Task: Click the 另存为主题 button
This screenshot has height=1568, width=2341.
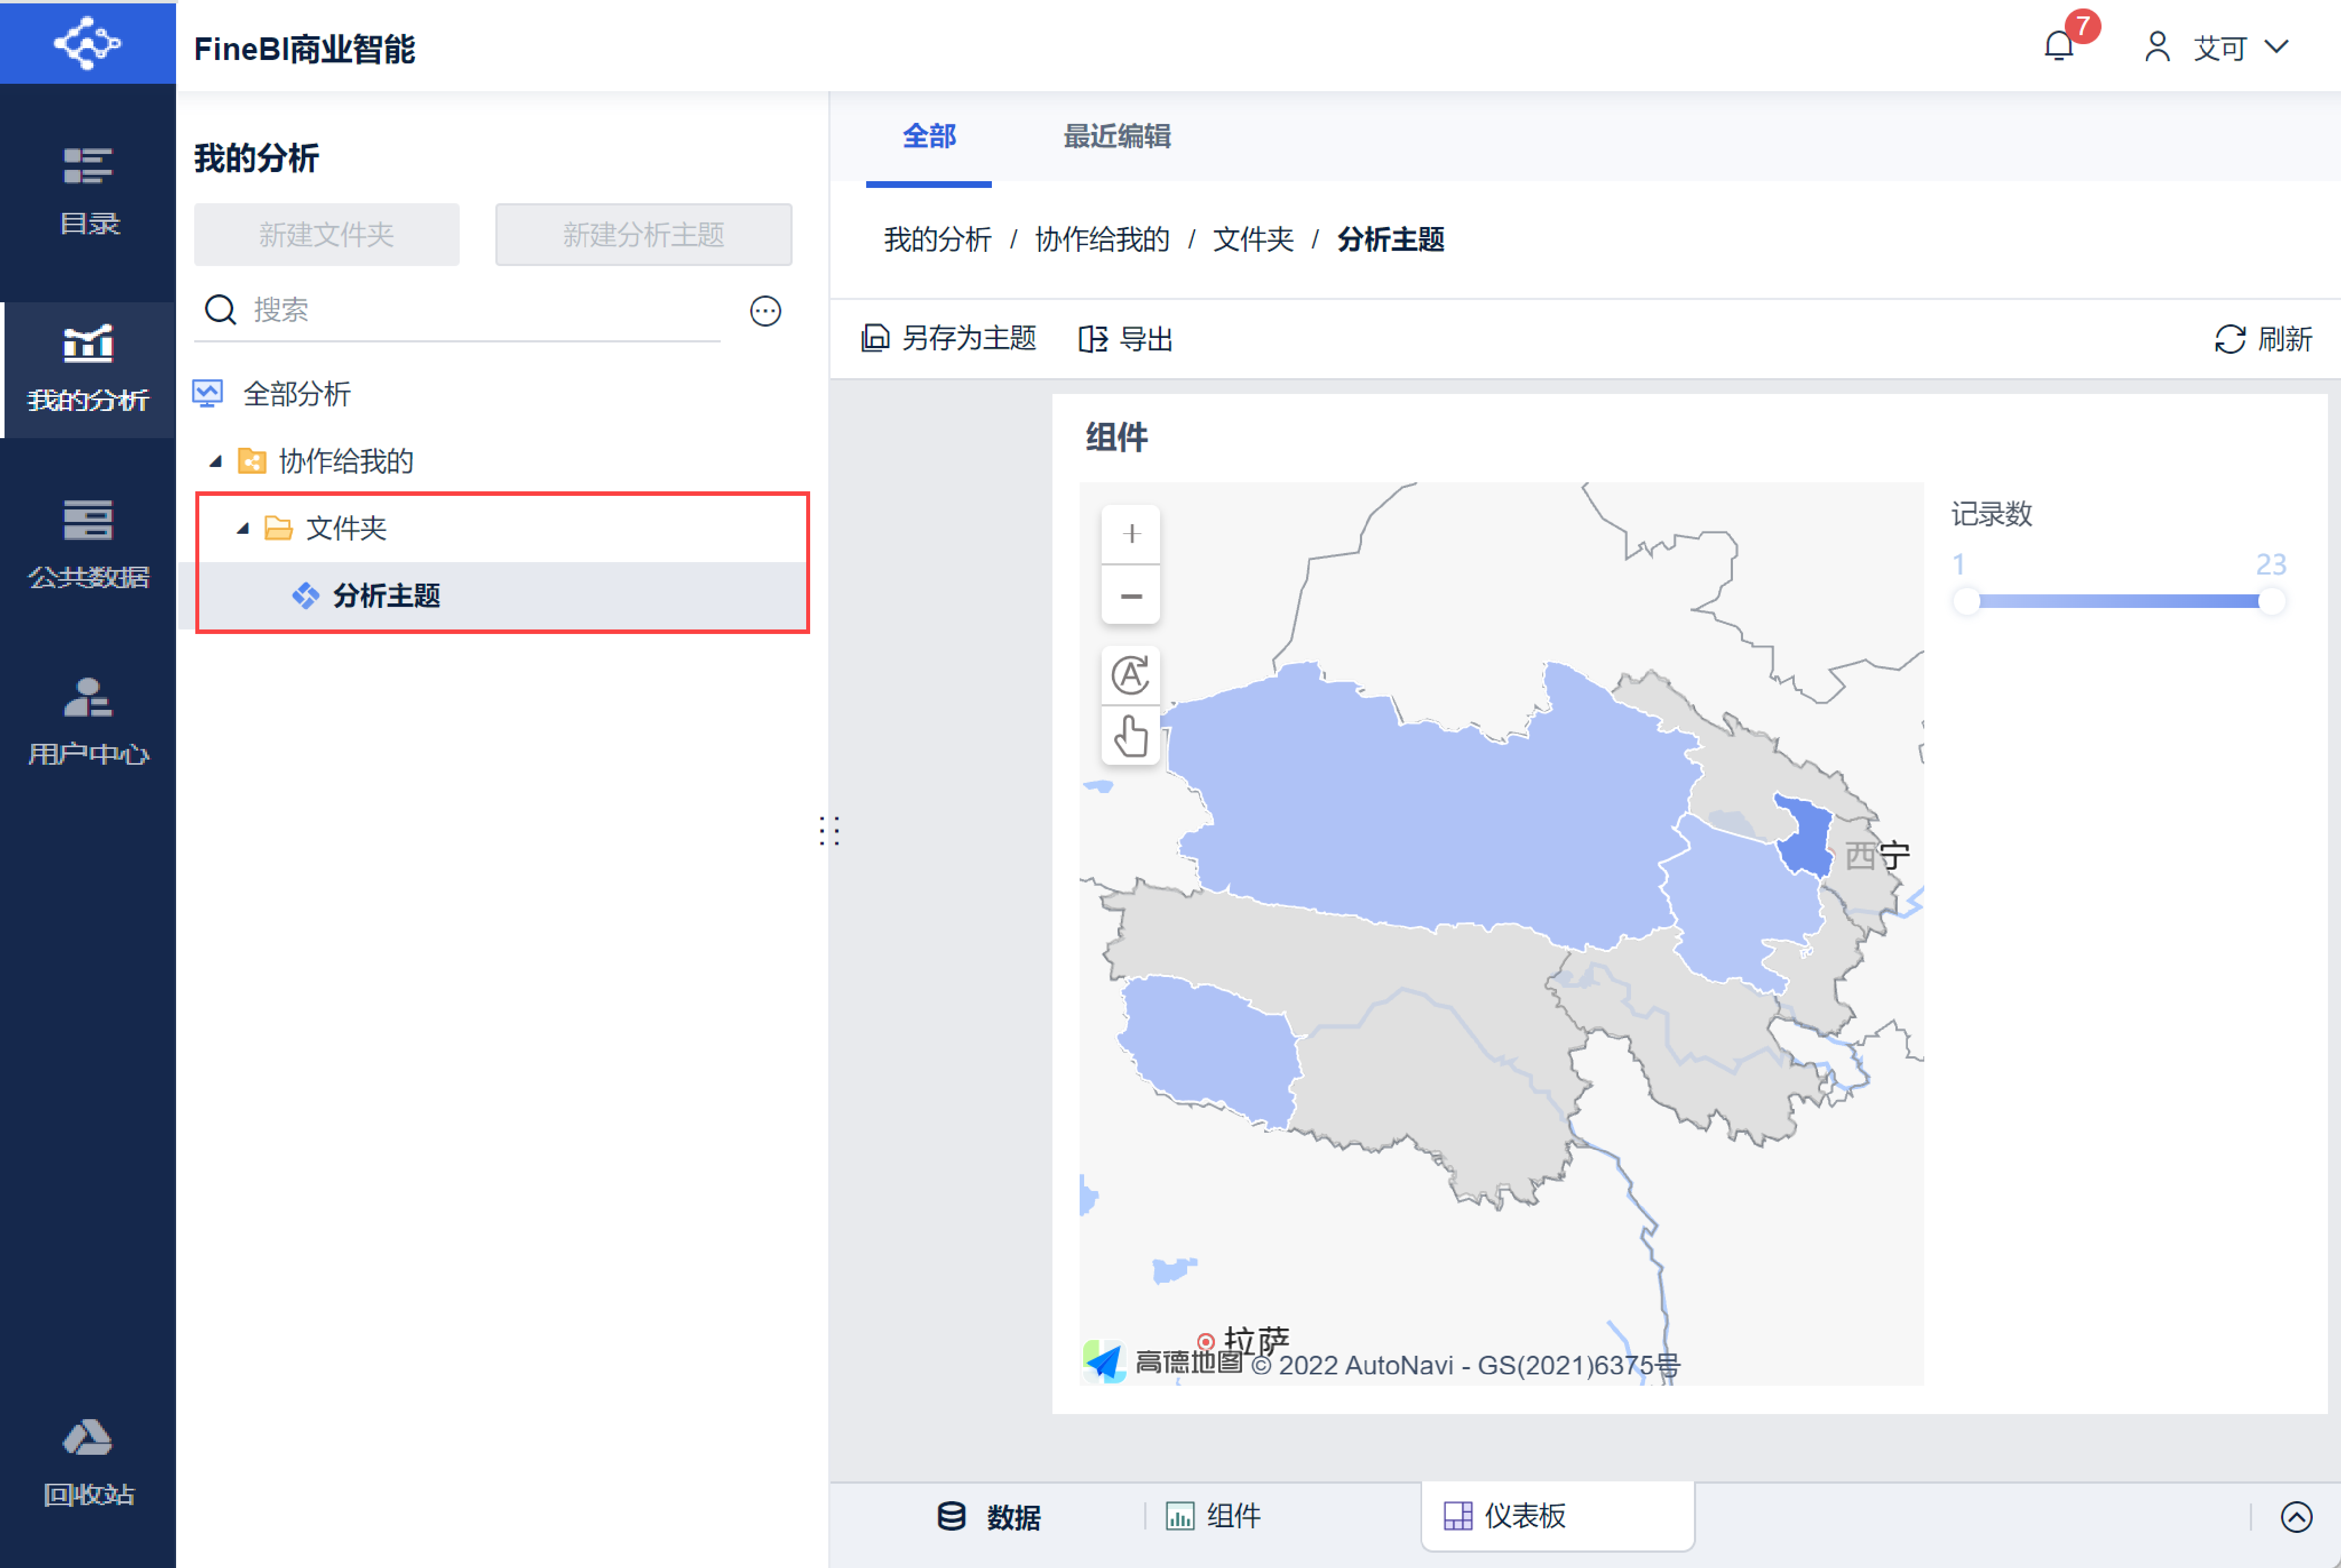Action: point(949,339)
